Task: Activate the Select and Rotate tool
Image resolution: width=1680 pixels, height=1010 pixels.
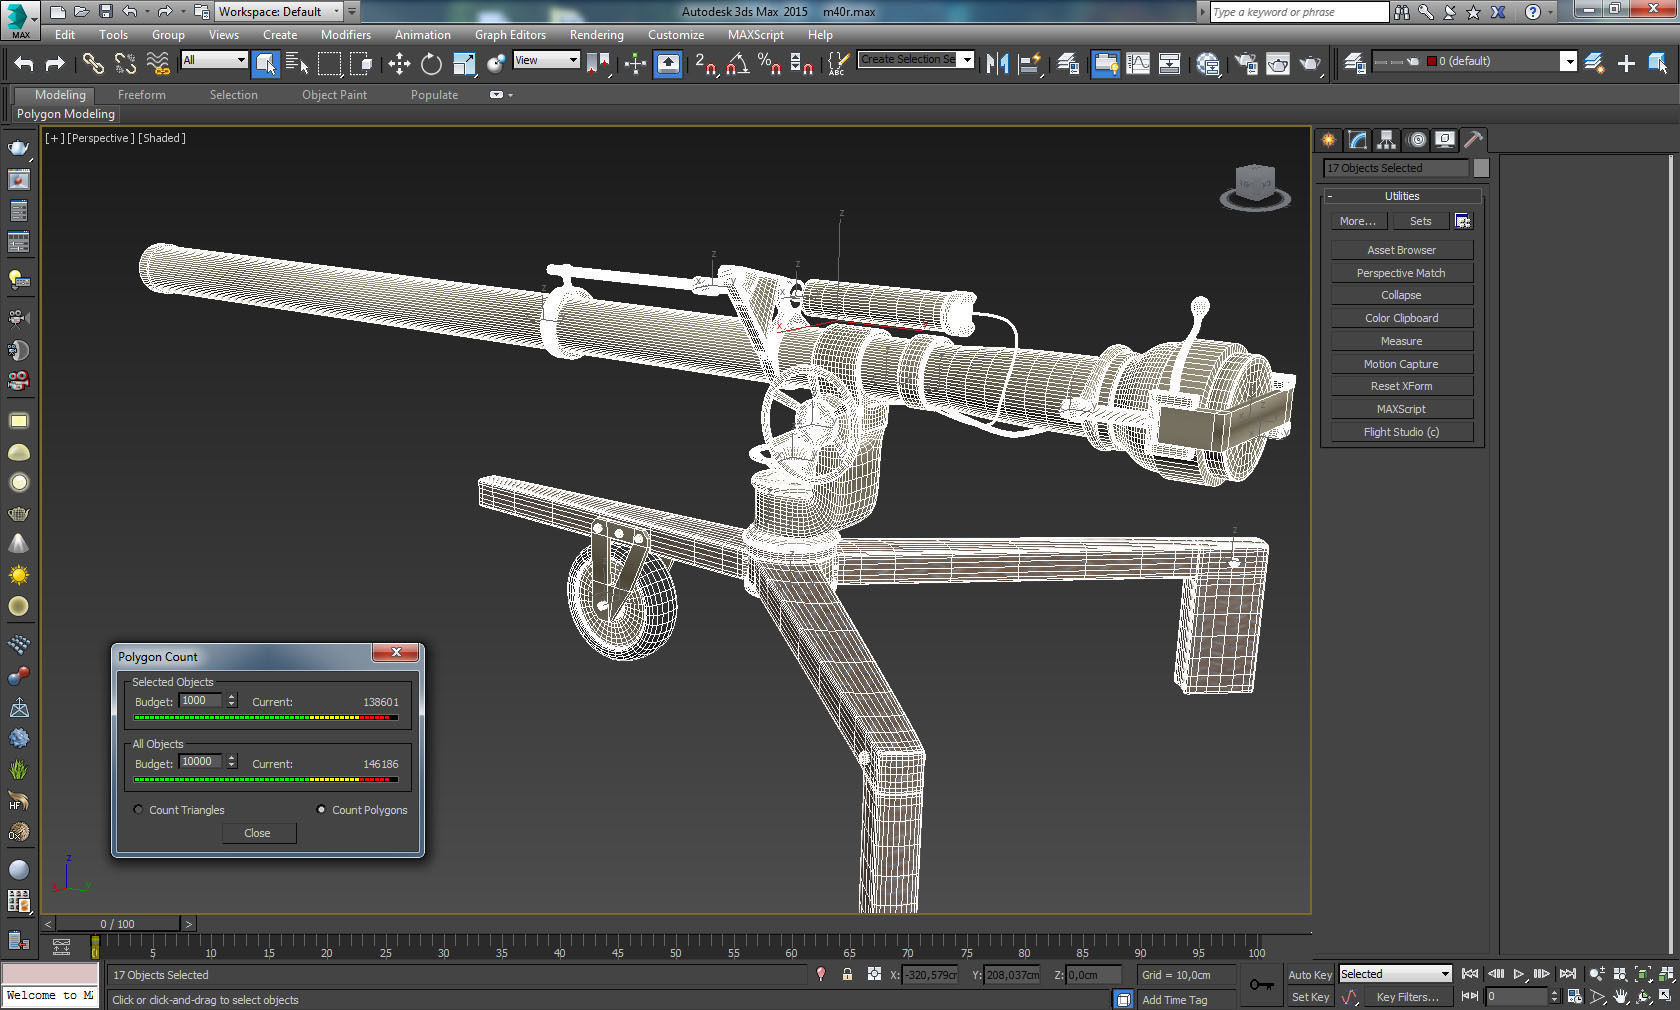Action: [x=431, y=64]
